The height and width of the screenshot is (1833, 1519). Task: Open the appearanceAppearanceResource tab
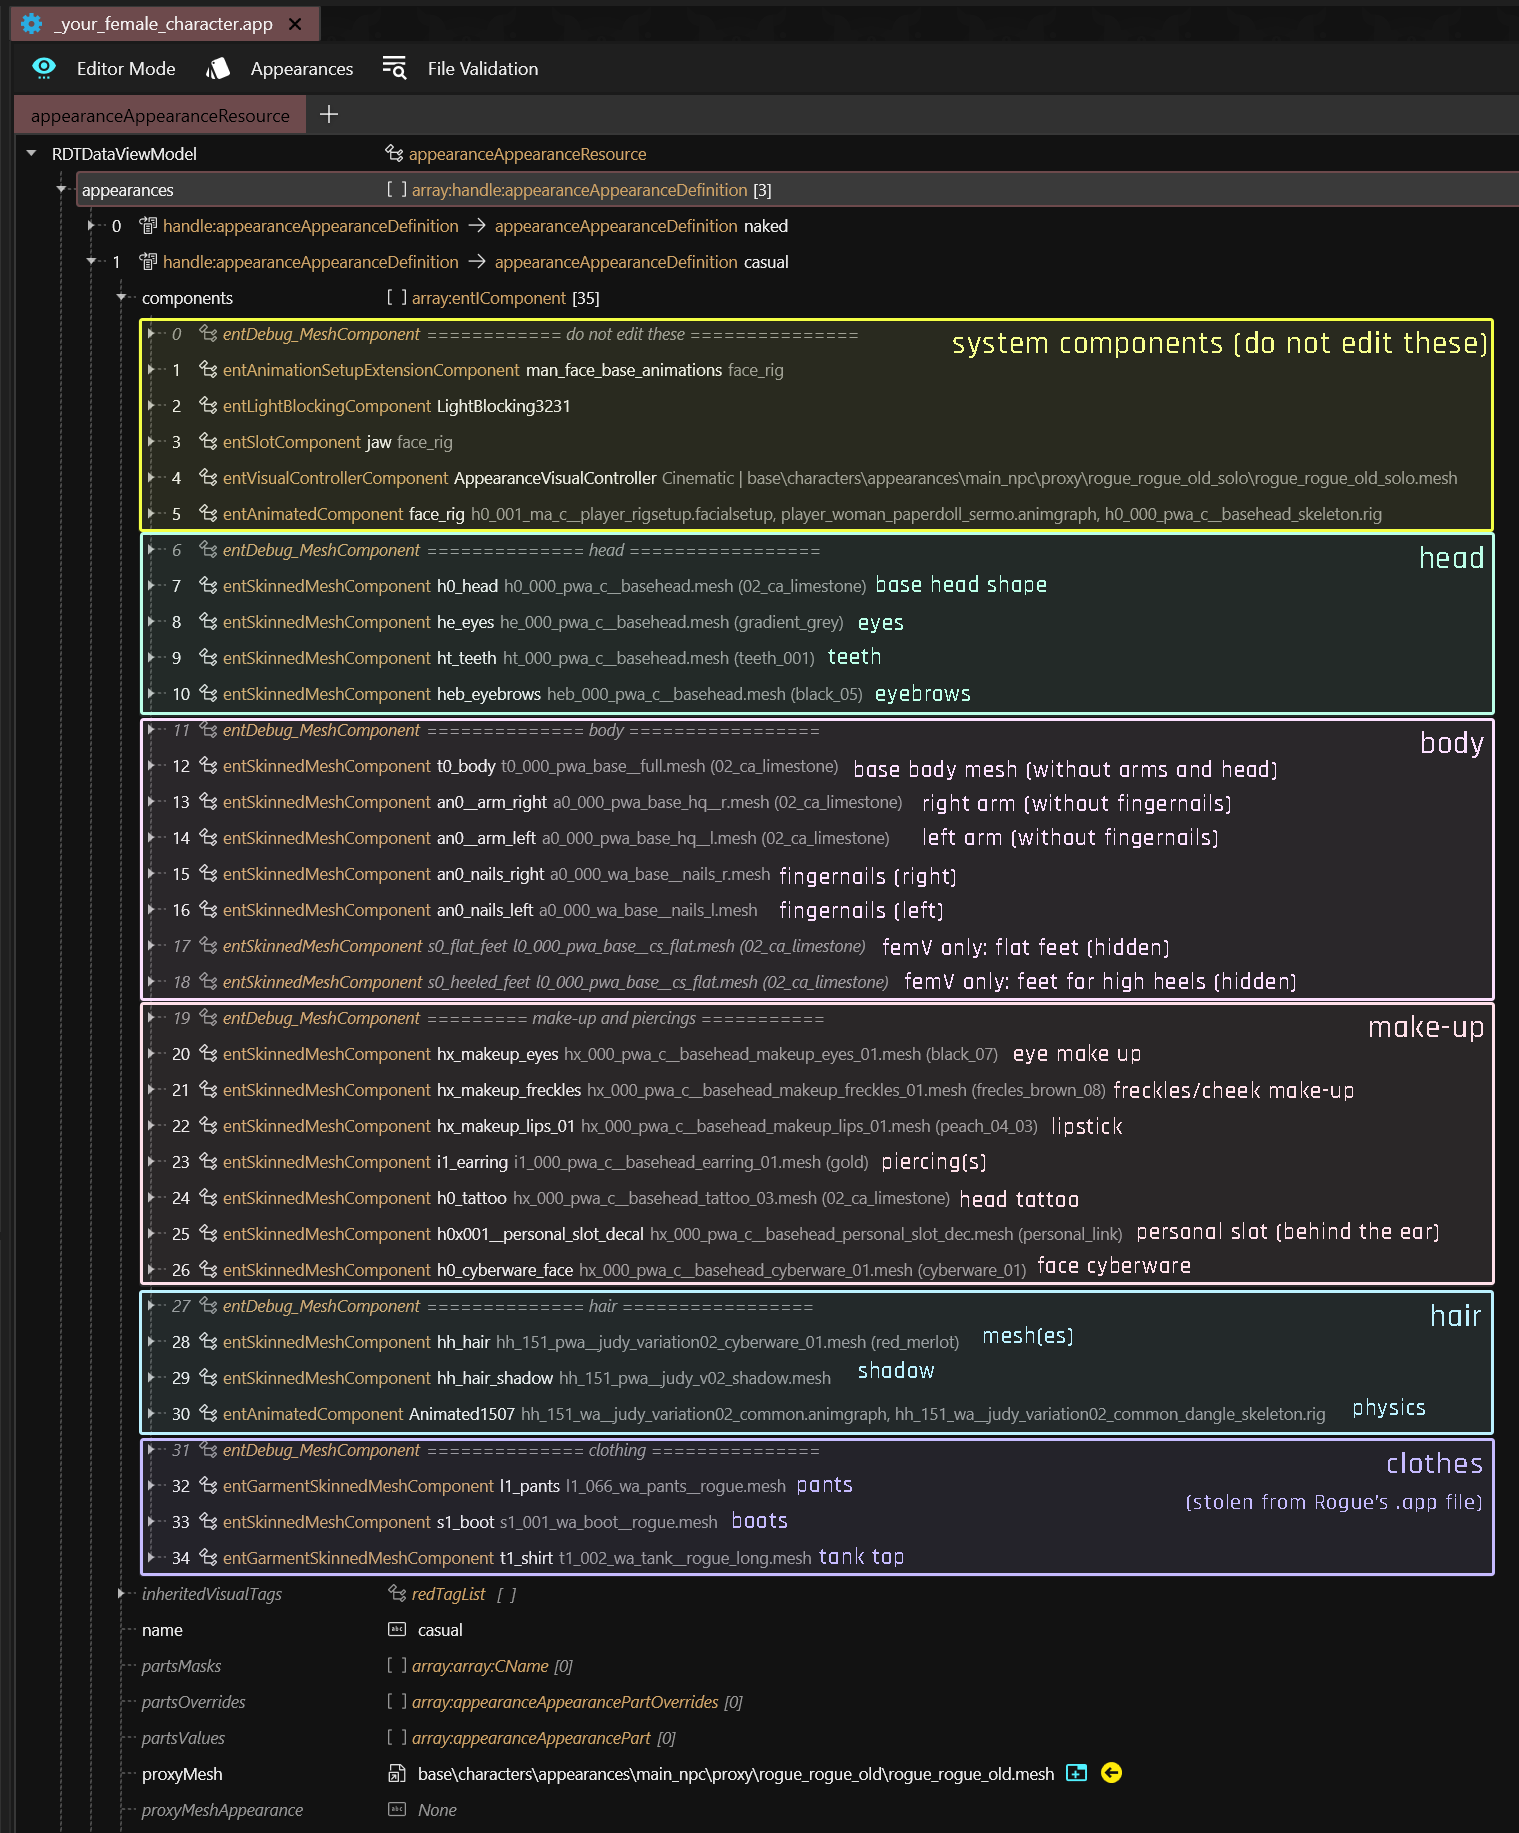(x=160, y=116)
